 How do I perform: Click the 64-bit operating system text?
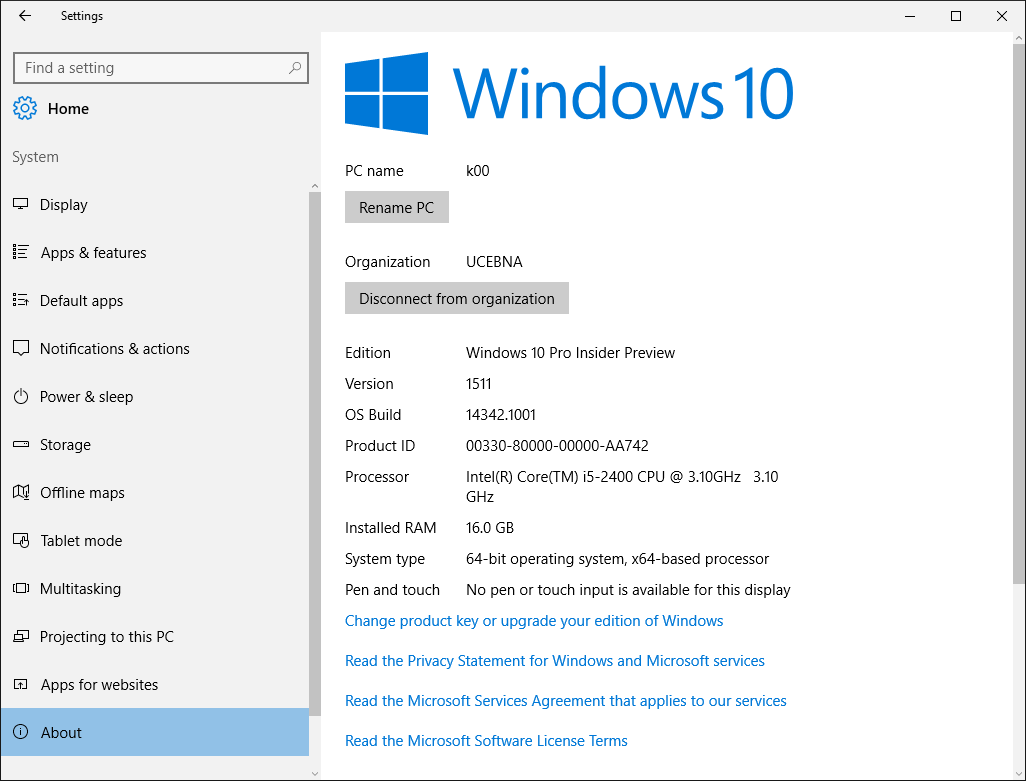[617, 559]
